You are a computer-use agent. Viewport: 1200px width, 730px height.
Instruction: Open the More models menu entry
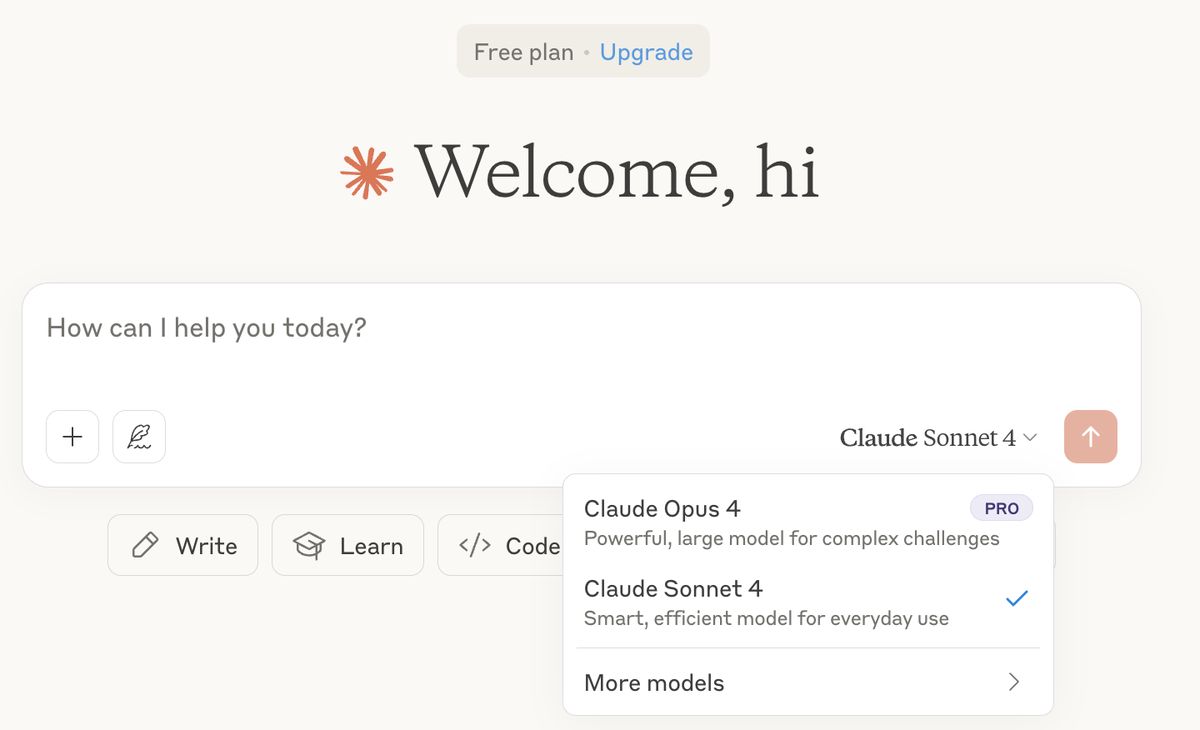(654, 683)
